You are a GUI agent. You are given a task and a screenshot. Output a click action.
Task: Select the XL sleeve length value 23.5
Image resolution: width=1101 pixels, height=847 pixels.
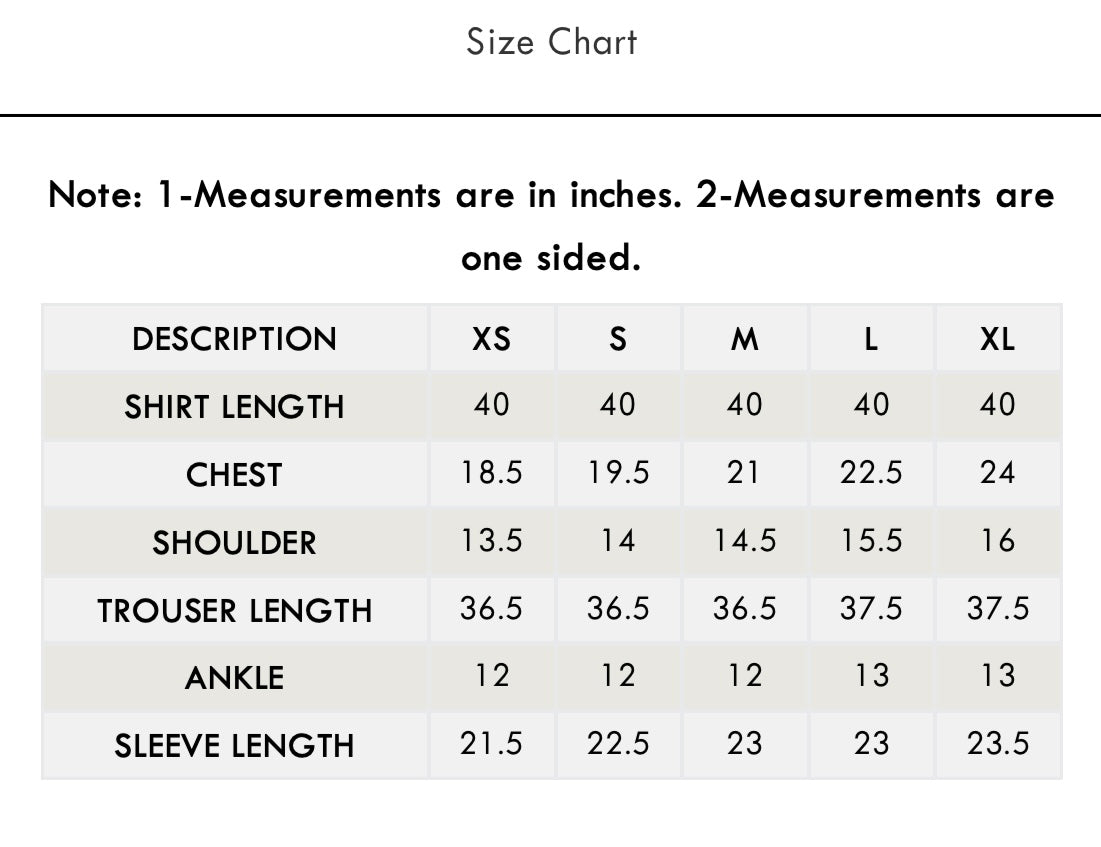[x=997, y=744]
